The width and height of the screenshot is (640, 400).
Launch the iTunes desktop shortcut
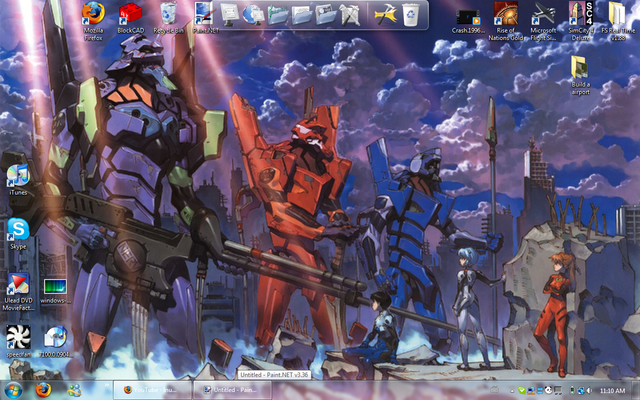[18, 180]
